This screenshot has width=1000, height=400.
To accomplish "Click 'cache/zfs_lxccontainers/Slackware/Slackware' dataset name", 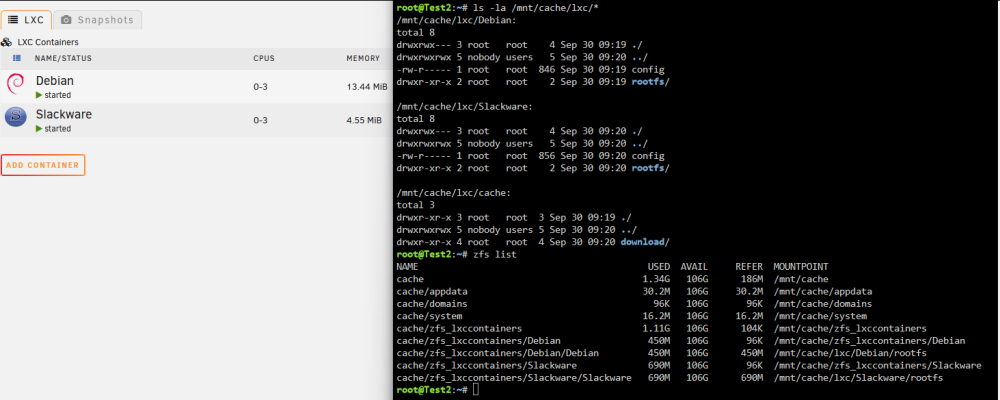I will [514, 378].
